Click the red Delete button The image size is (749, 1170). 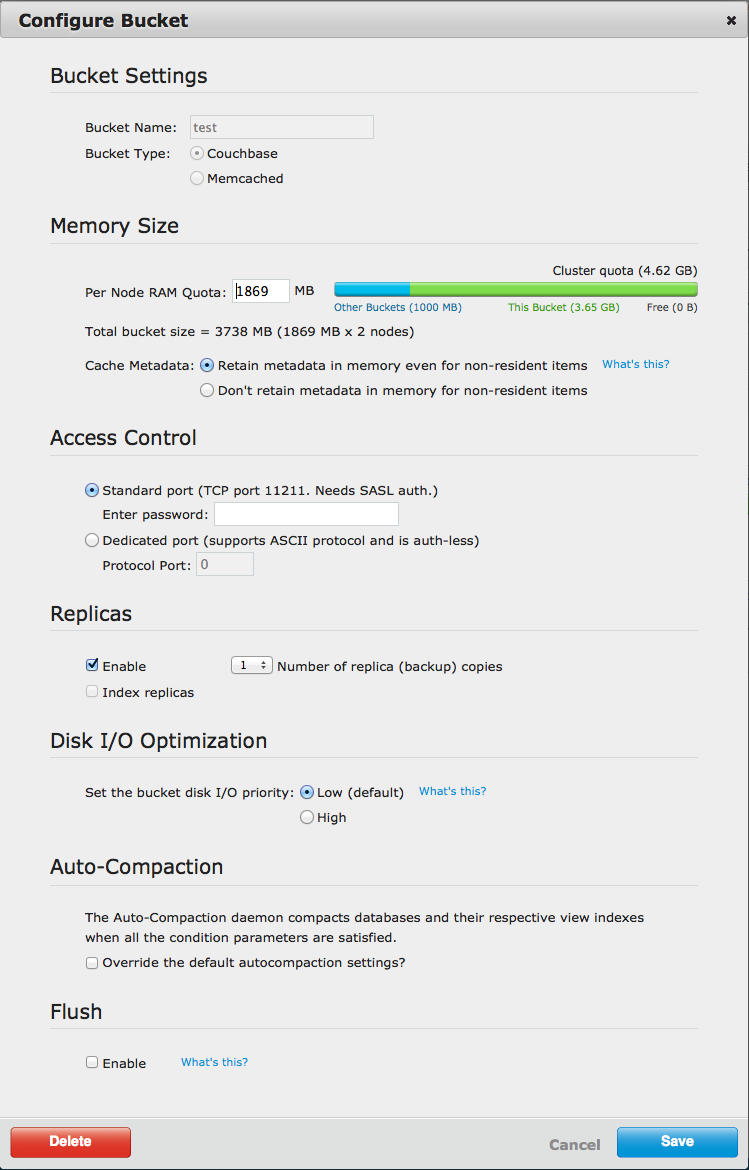71,1142
